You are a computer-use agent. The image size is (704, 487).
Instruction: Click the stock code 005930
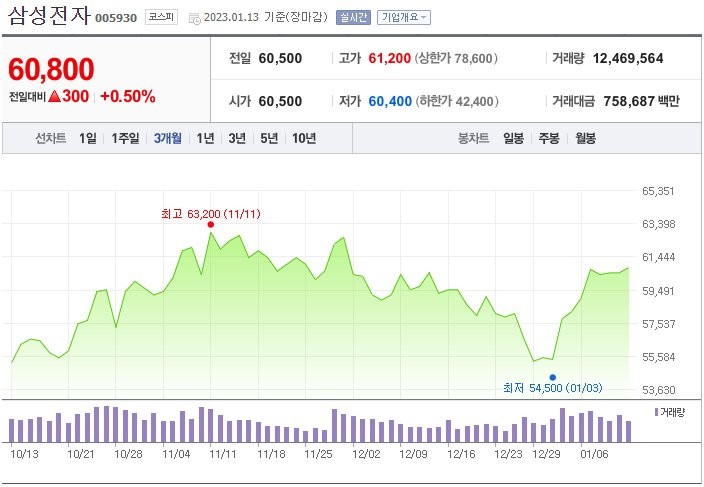[116, 18]
